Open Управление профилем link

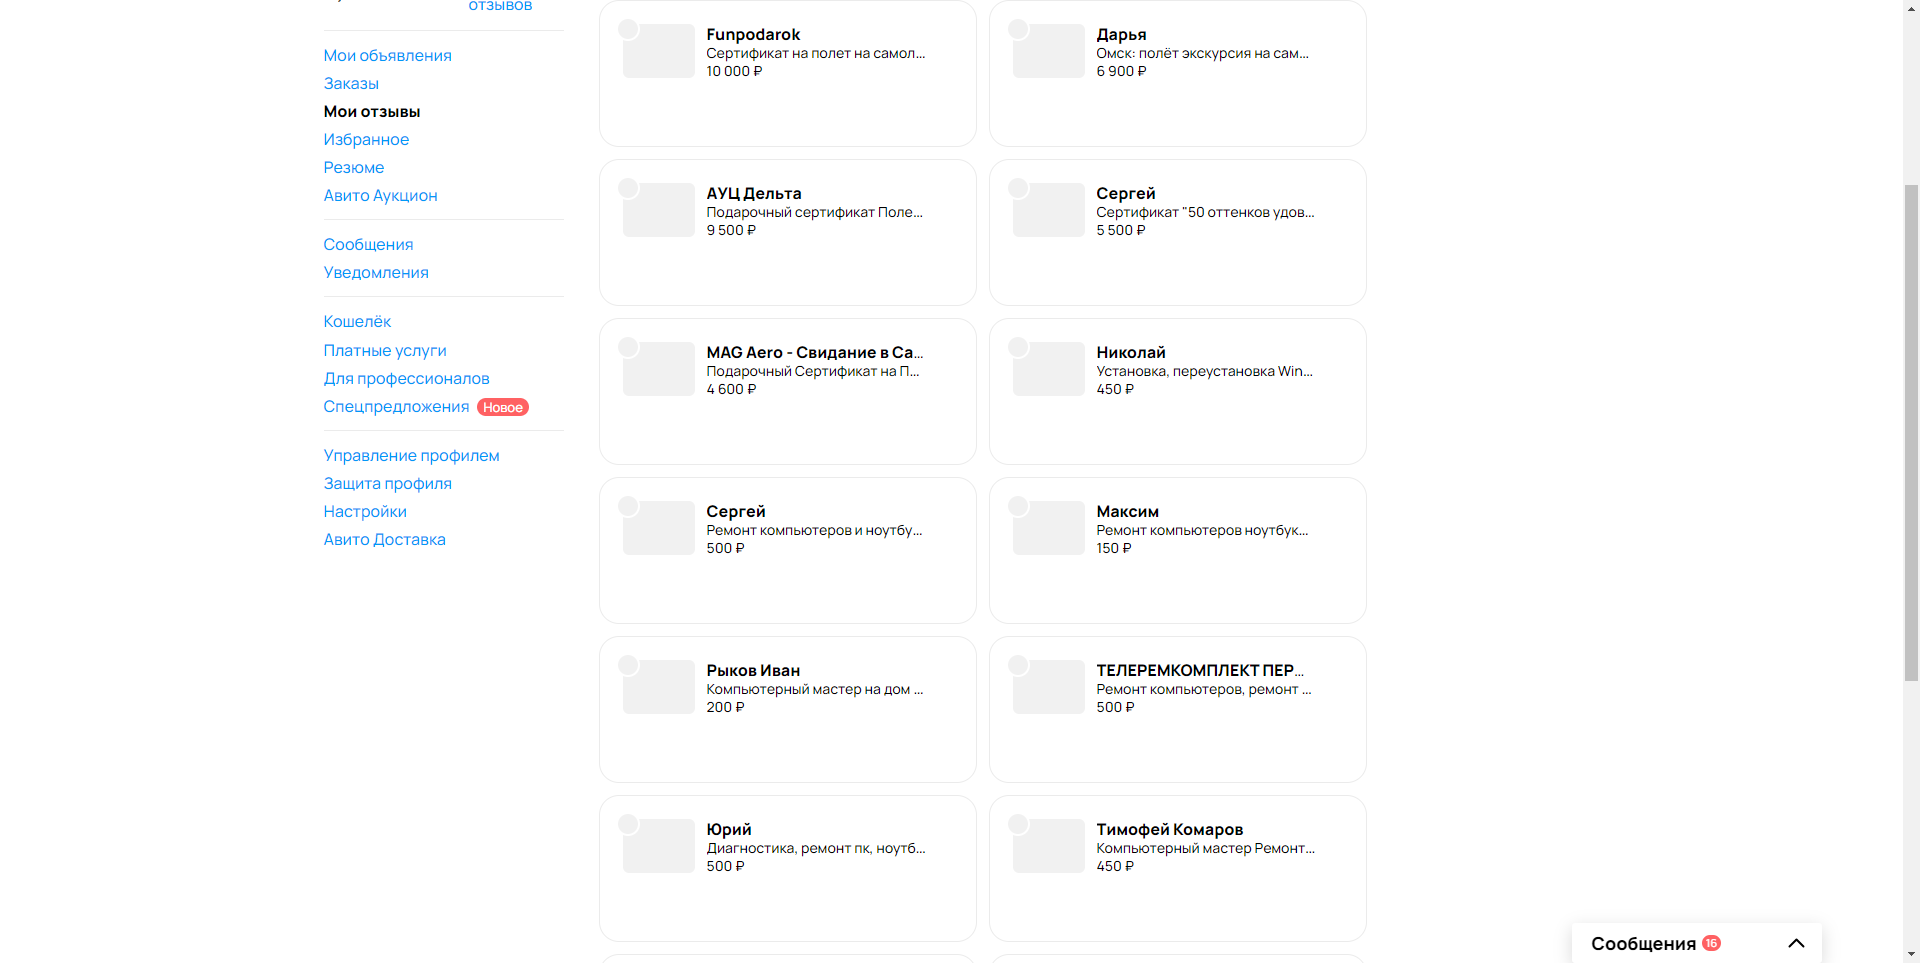tap(411, 455)
